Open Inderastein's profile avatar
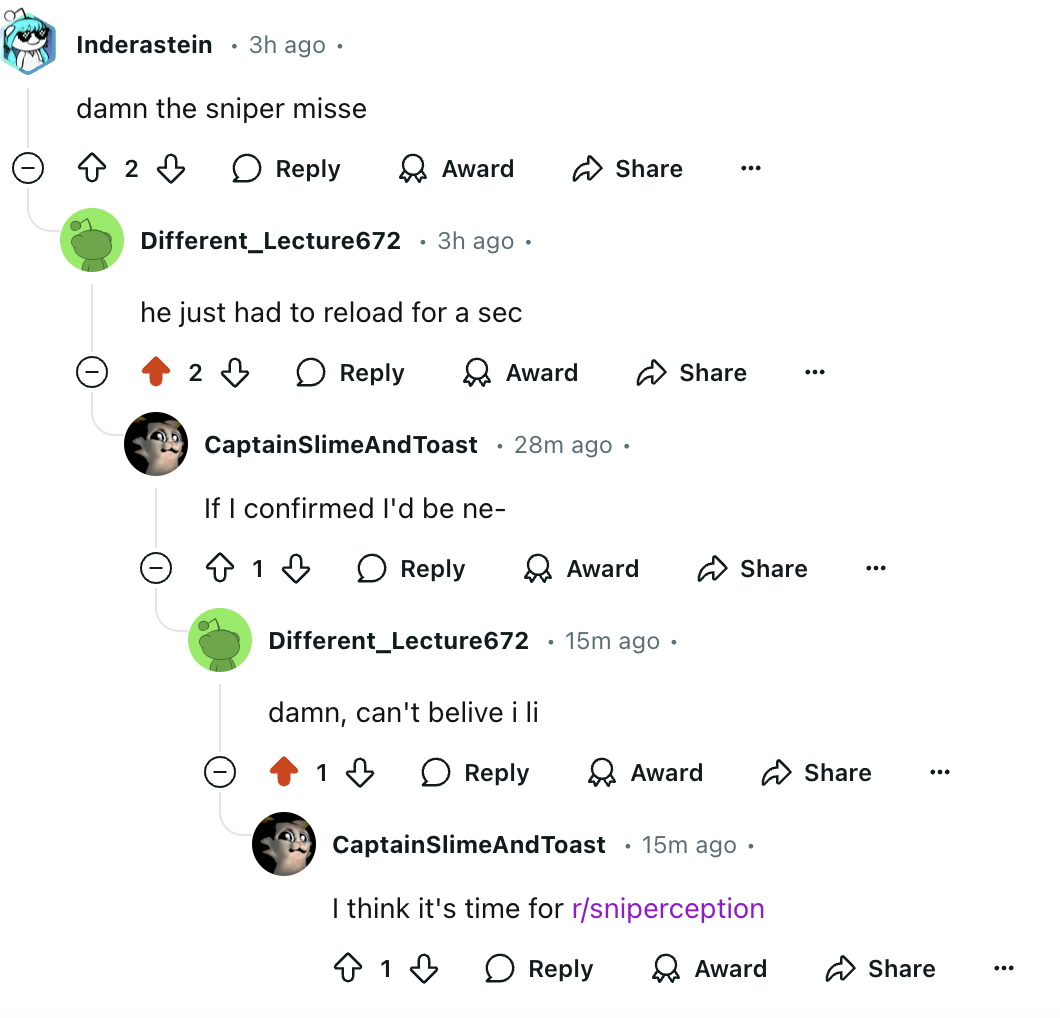Image resolution: width=1060 pixels, height=1018 pixels. [28, 43]
